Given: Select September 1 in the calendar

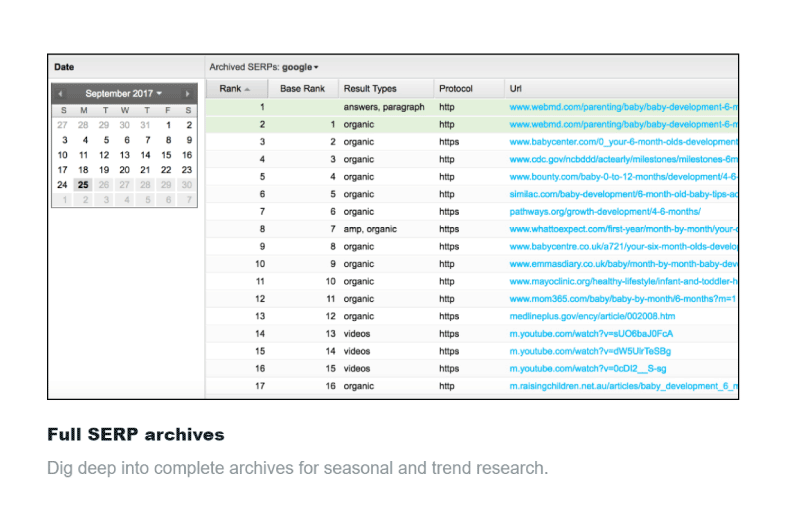Looking at the screenshot, I should (x=168, y=125).
